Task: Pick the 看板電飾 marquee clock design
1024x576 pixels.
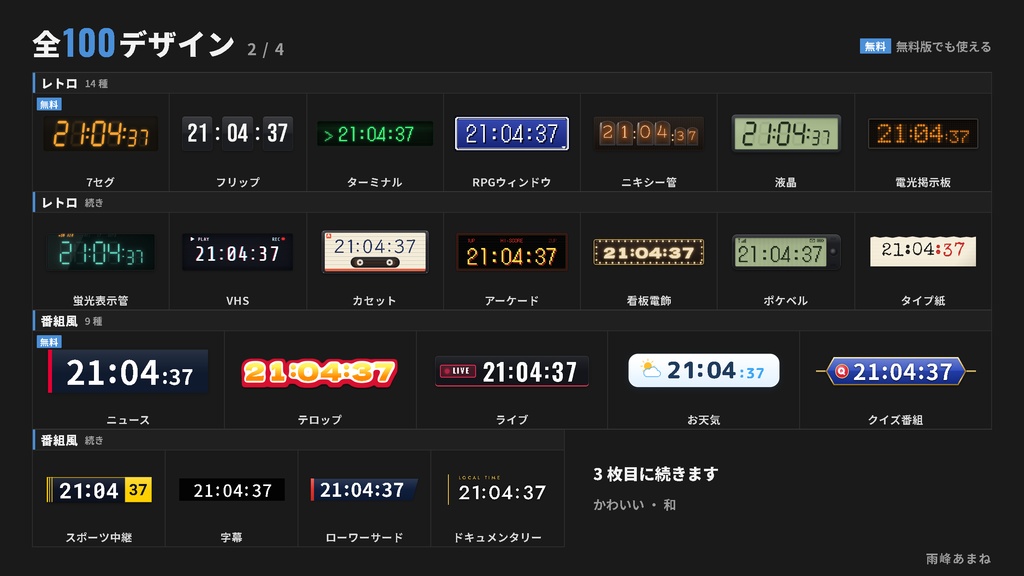Action: pyautogui.click(x=648, y=252)
